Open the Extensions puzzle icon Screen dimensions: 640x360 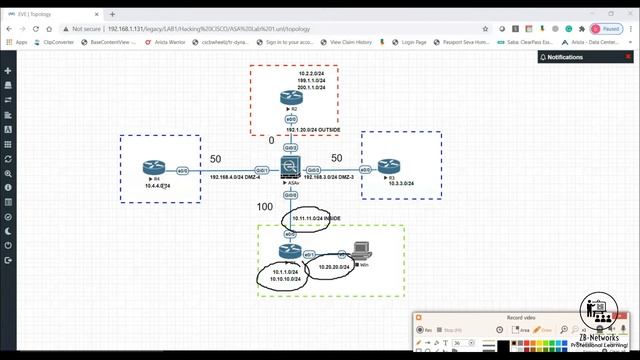pyautogui.click(x=582, y=29)
